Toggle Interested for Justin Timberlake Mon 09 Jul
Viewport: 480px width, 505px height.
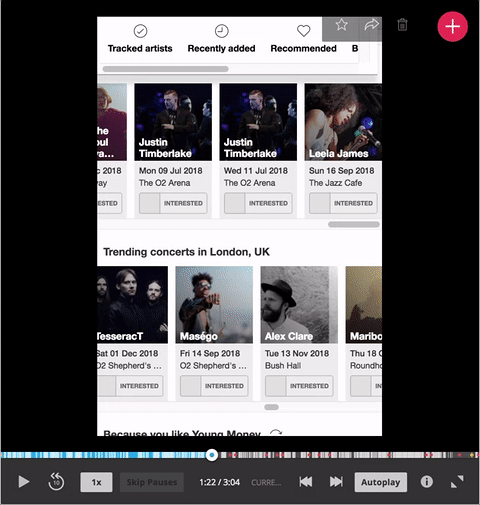point(173,203)
